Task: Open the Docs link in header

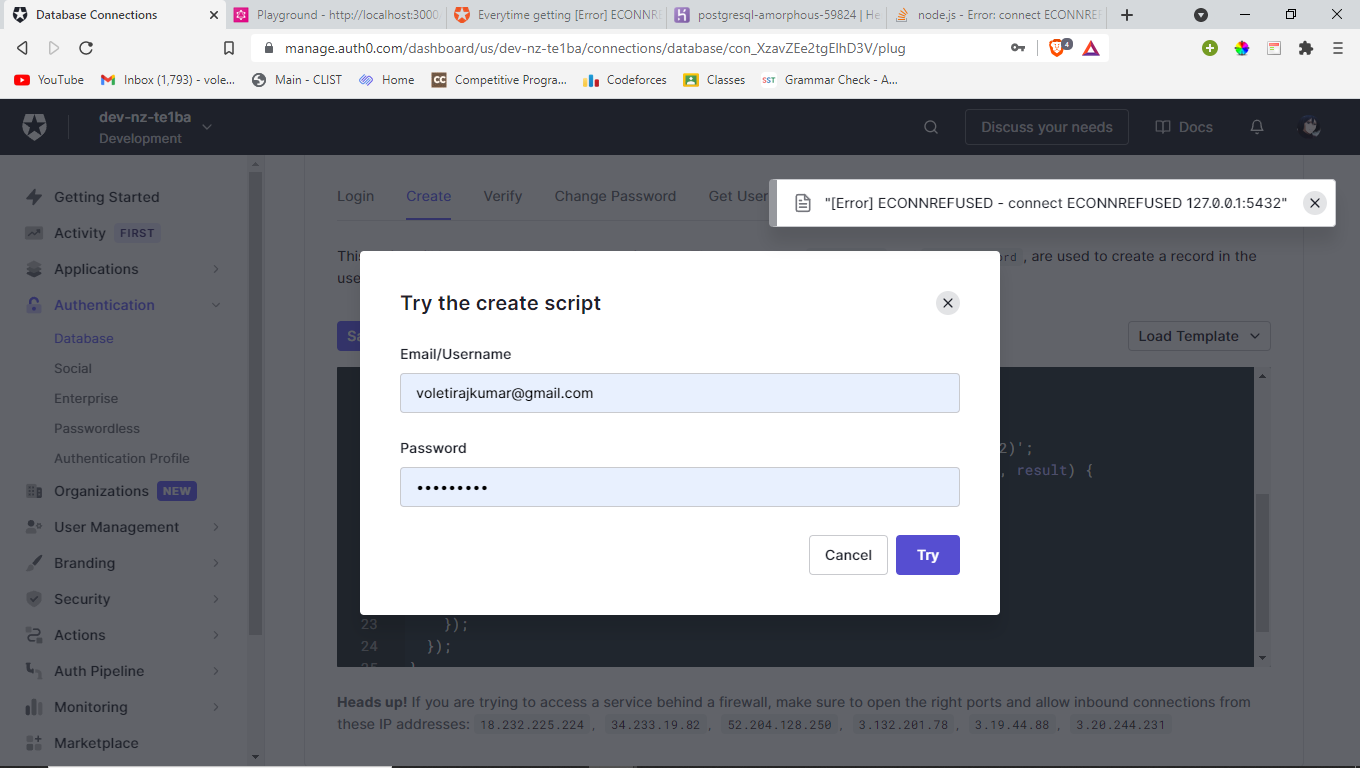Action: click(x=1184, y=127)
